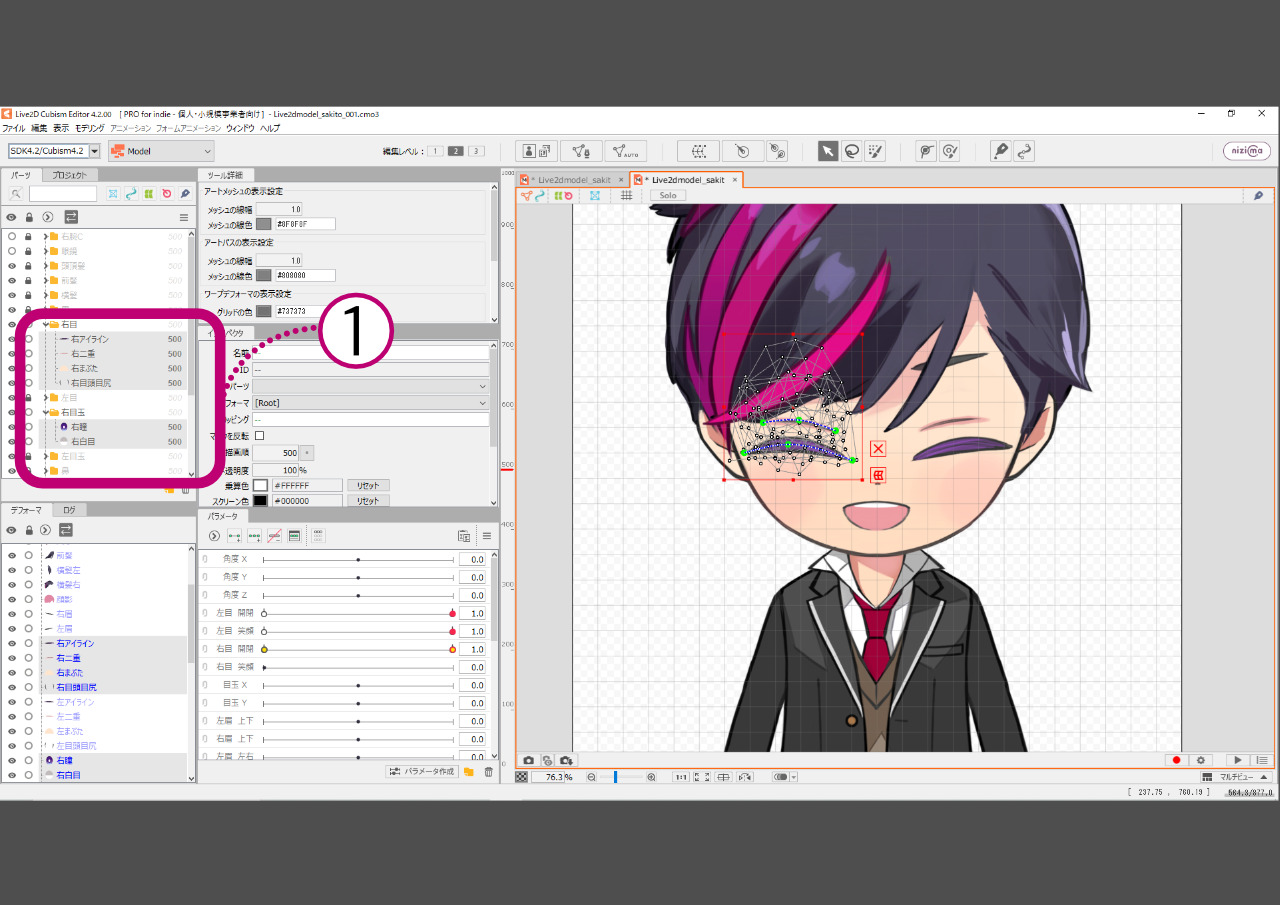Toggle visibility of 右二重 part

pos(12,354)
